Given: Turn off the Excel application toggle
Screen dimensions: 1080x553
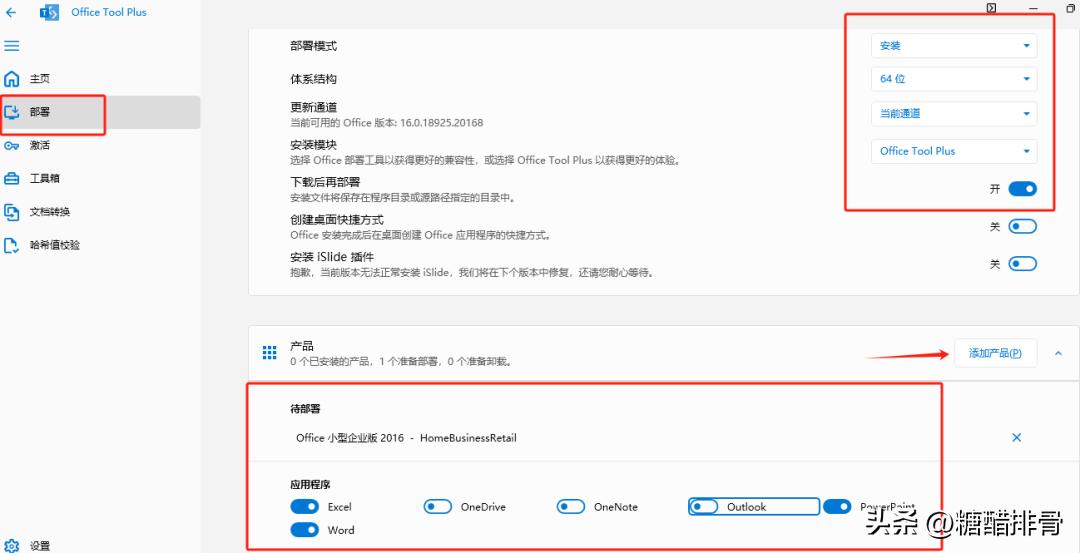Looking at the screenshot, I should (x=304, y=507).
